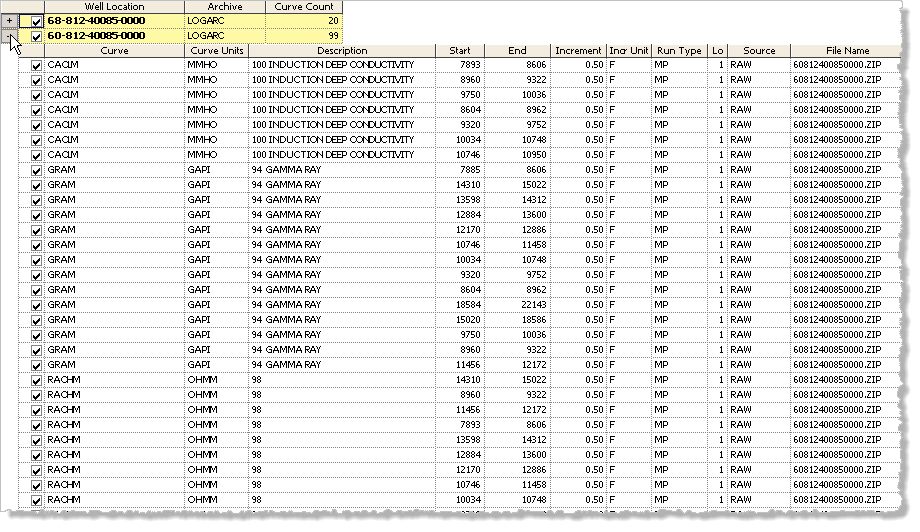
Task: Select the curve count cell showing 99
Action: click(x=304, y=36)
